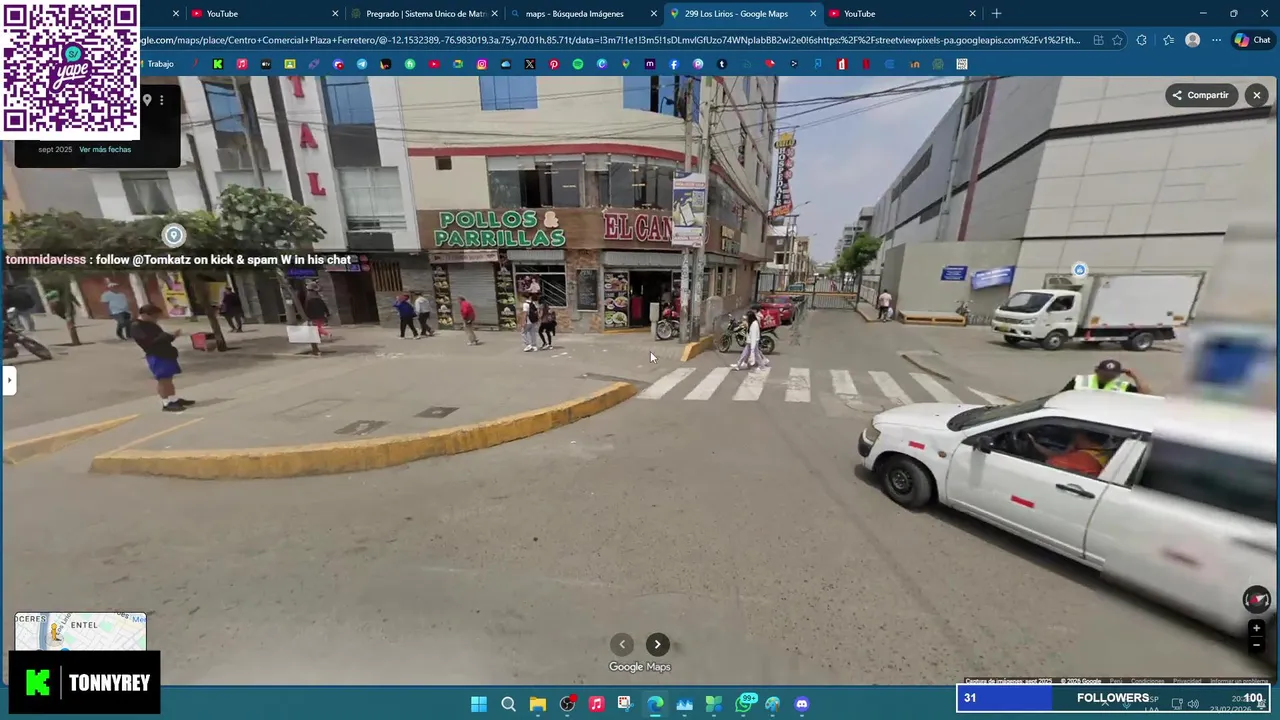1280x720 pixels.
Task: Expand the collapsed side panel arrow
Action: coord(8,380)
